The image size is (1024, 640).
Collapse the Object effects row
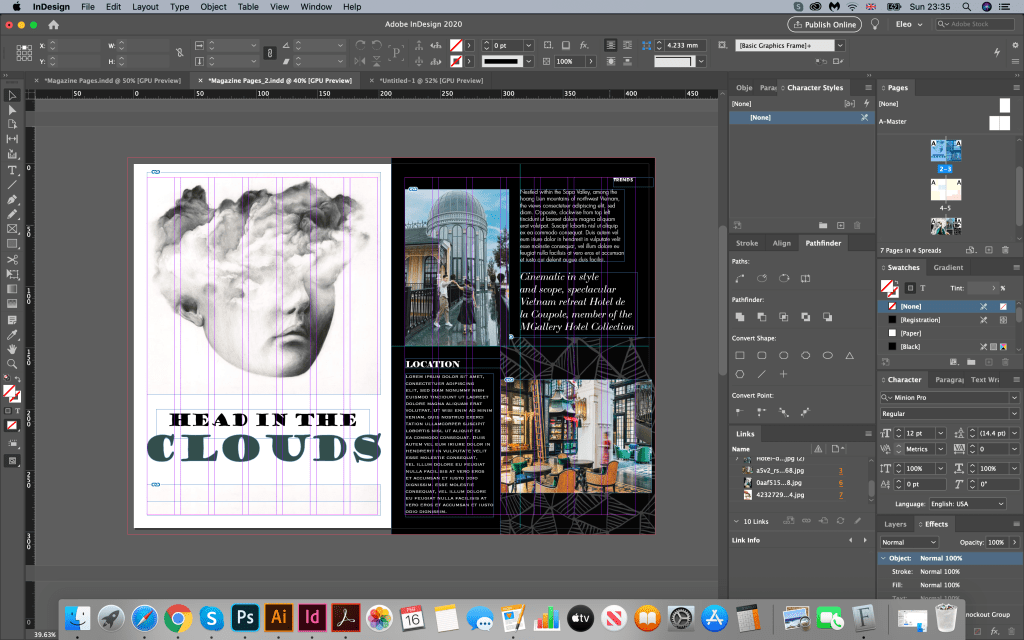tap(883, 557)
